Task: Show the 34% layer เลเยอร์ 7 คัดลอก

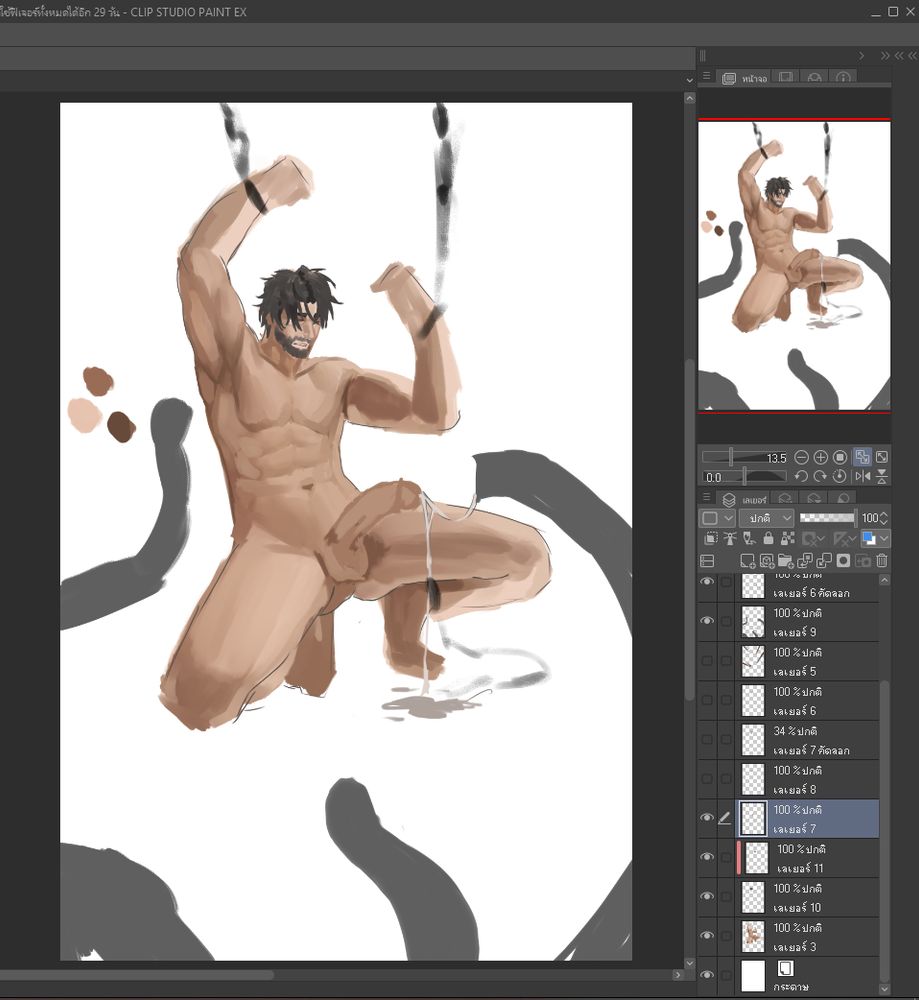Action: (707, 739)
